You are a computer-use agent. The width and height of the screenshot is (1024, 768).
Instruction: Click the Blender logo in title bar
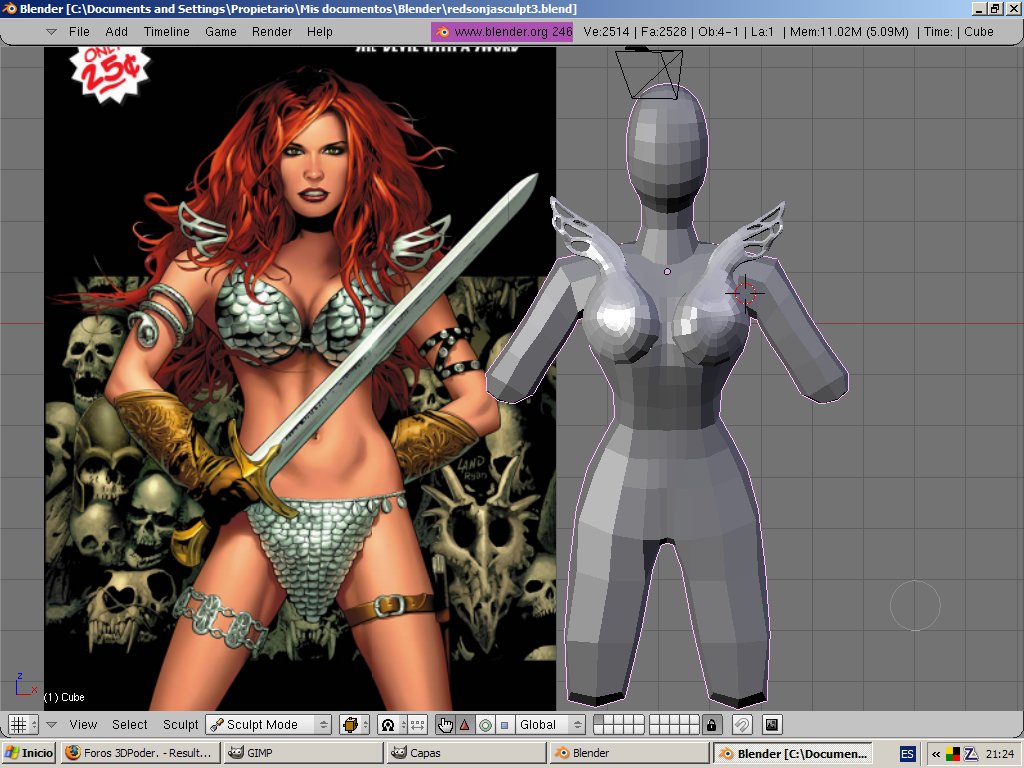9,8
